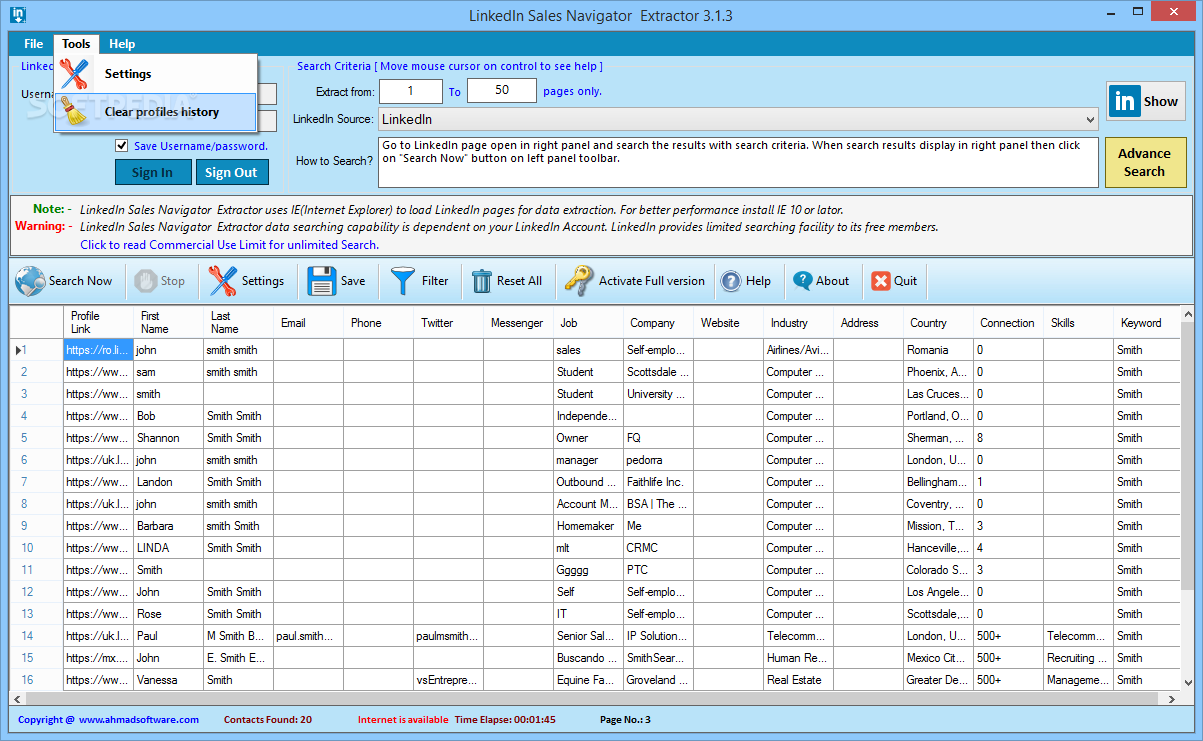Image resolution: width=1203 pixels, height=741 pixels.
Task: Click 'Contacts Found: 20' status text
Action: click(x=267, y=719)
